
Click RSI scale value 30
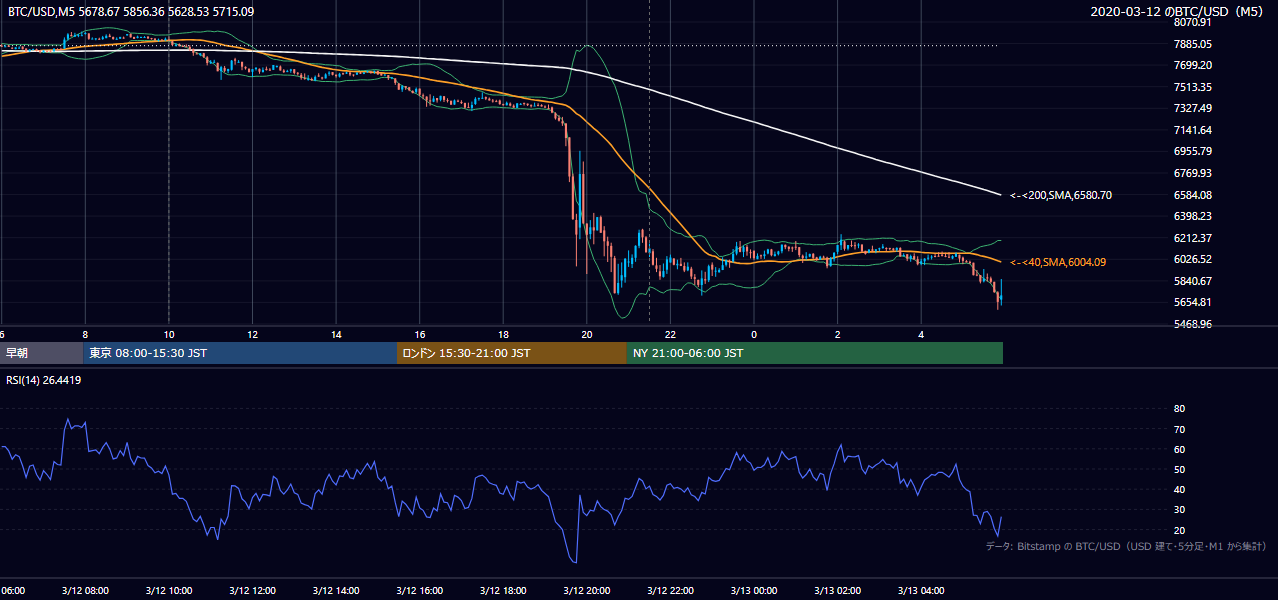pyautogui.click(x=1179, y=510)
